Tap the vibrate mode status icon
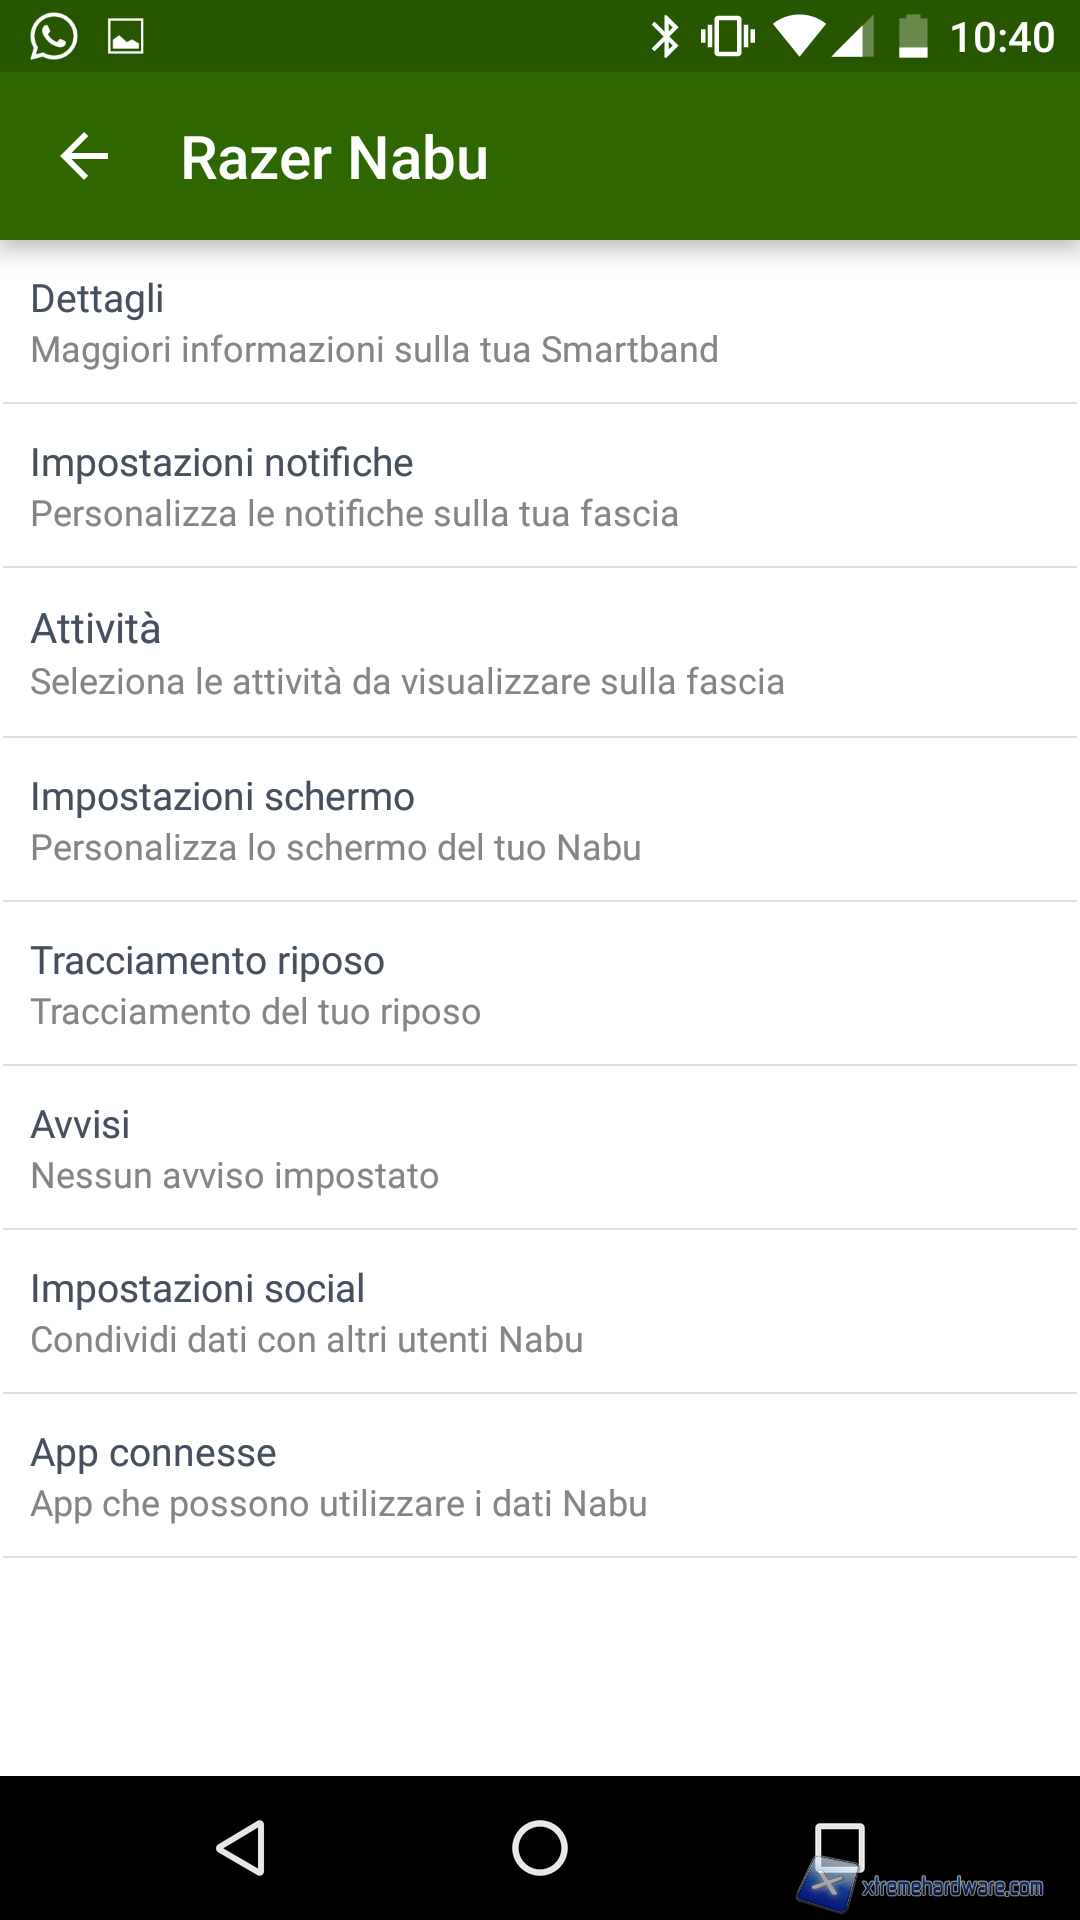The image size is (1080, 1920). click(727, 37)
